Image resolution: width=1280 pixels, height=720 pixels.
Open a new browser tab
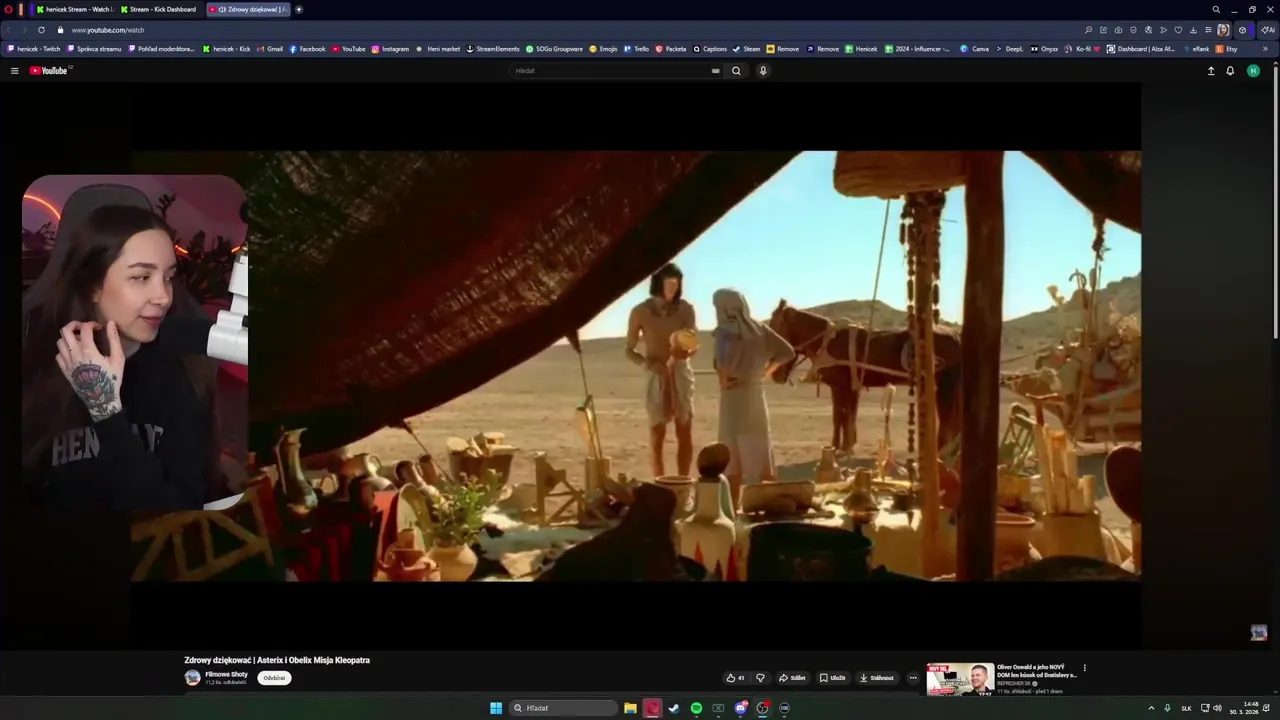(298, 9)
